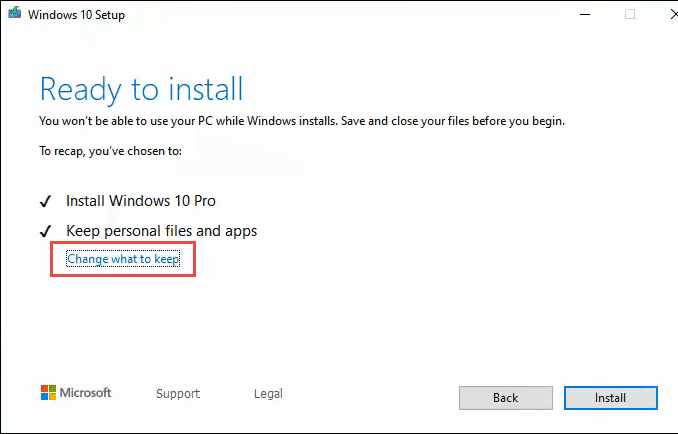Open the Legal link

pos(268,394)
